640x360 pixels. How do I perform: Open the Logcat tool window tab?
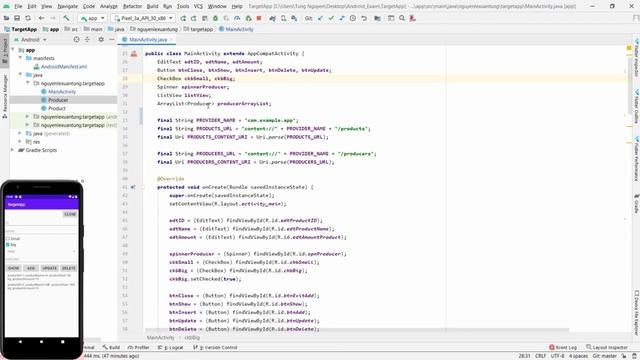pos(171,347)
